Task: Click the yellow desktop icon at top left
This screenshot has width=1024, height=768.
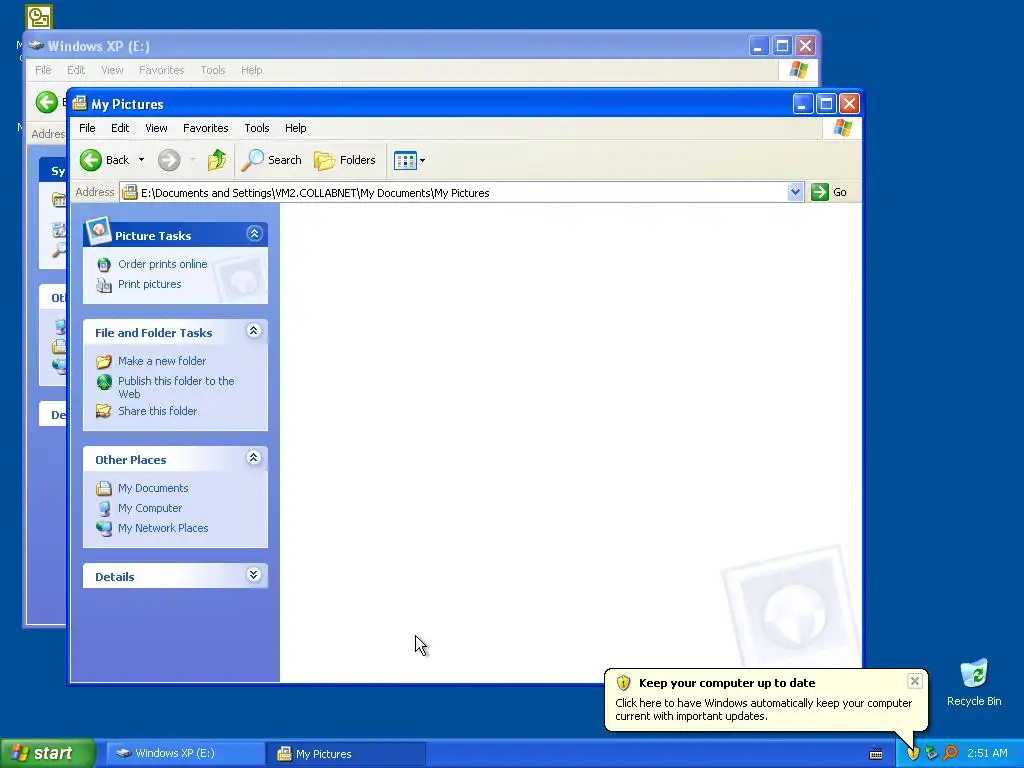Action: (x=39, y=17)
